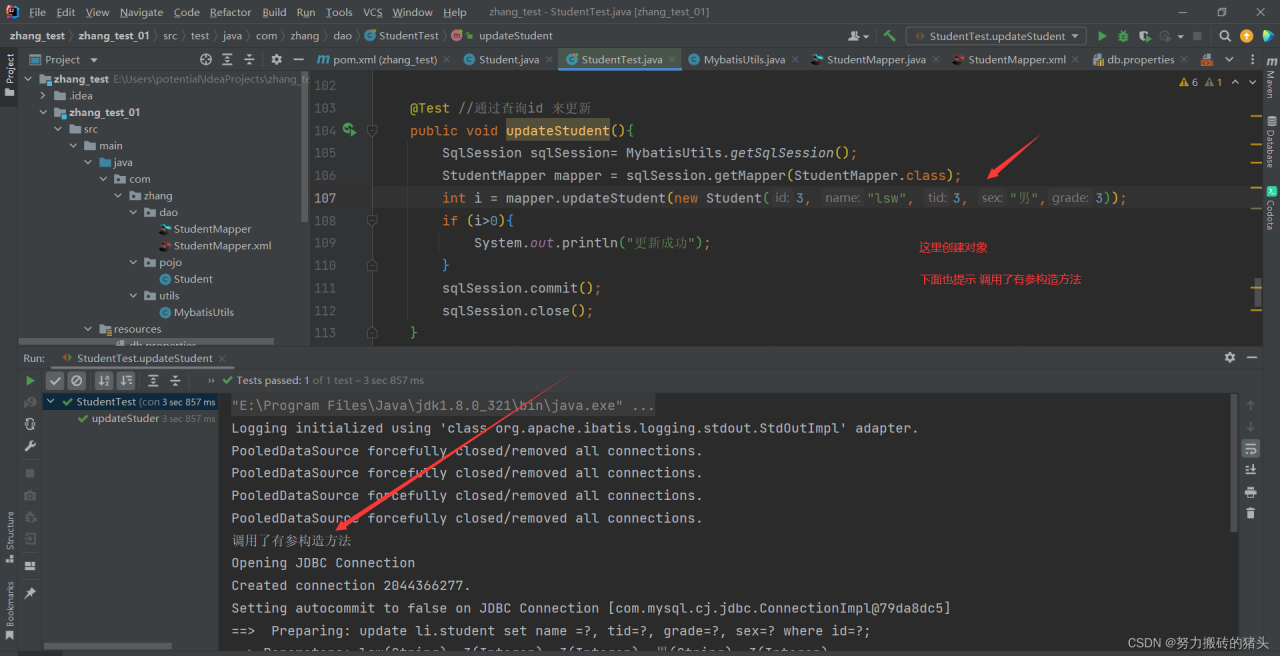Screen dimensions: 1280x656
Task: Select opened file target icon in Project panel
Action: tap(206, 60)
